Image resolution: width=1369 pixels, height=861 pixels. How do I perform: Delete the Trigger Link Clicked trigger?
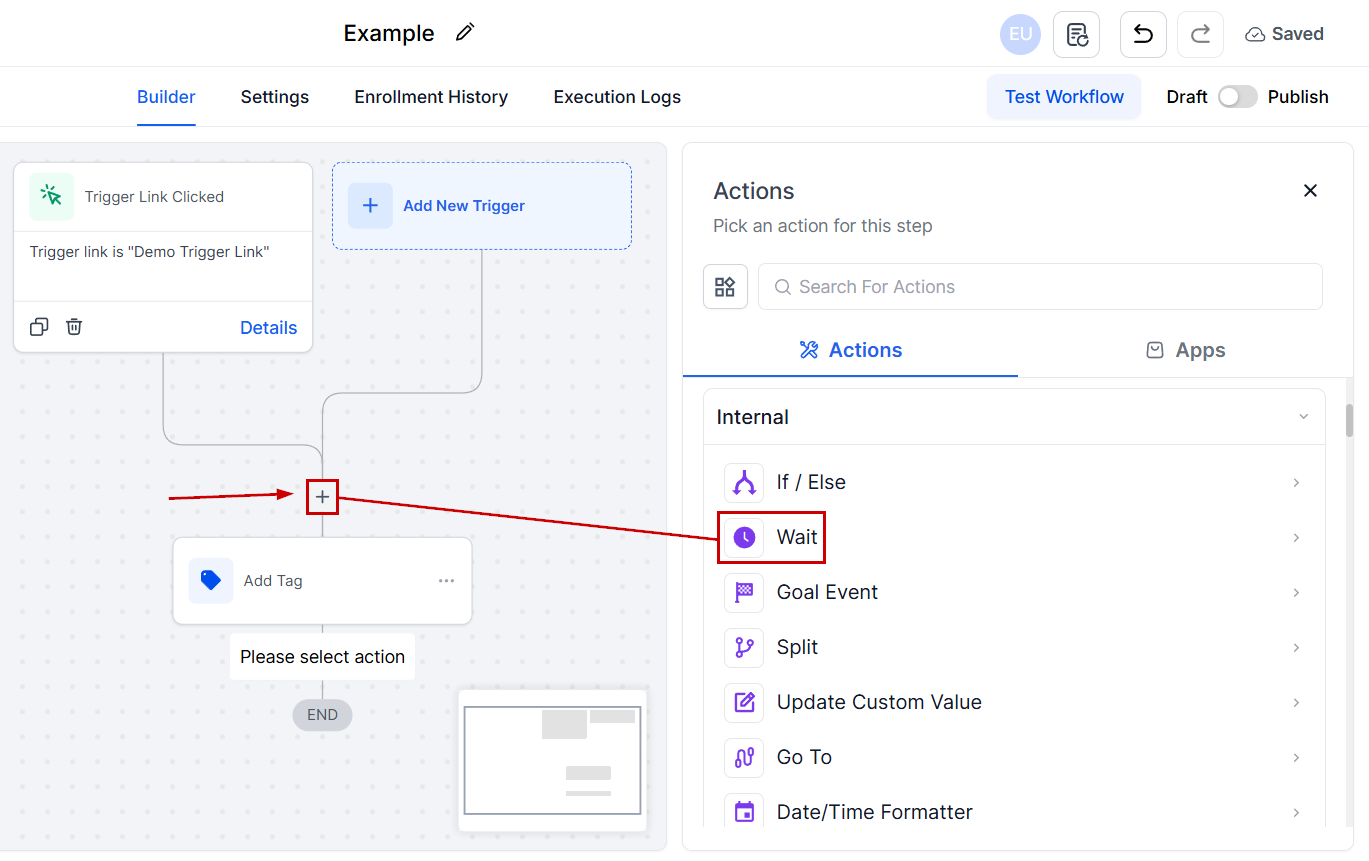(x=73, y=326)
